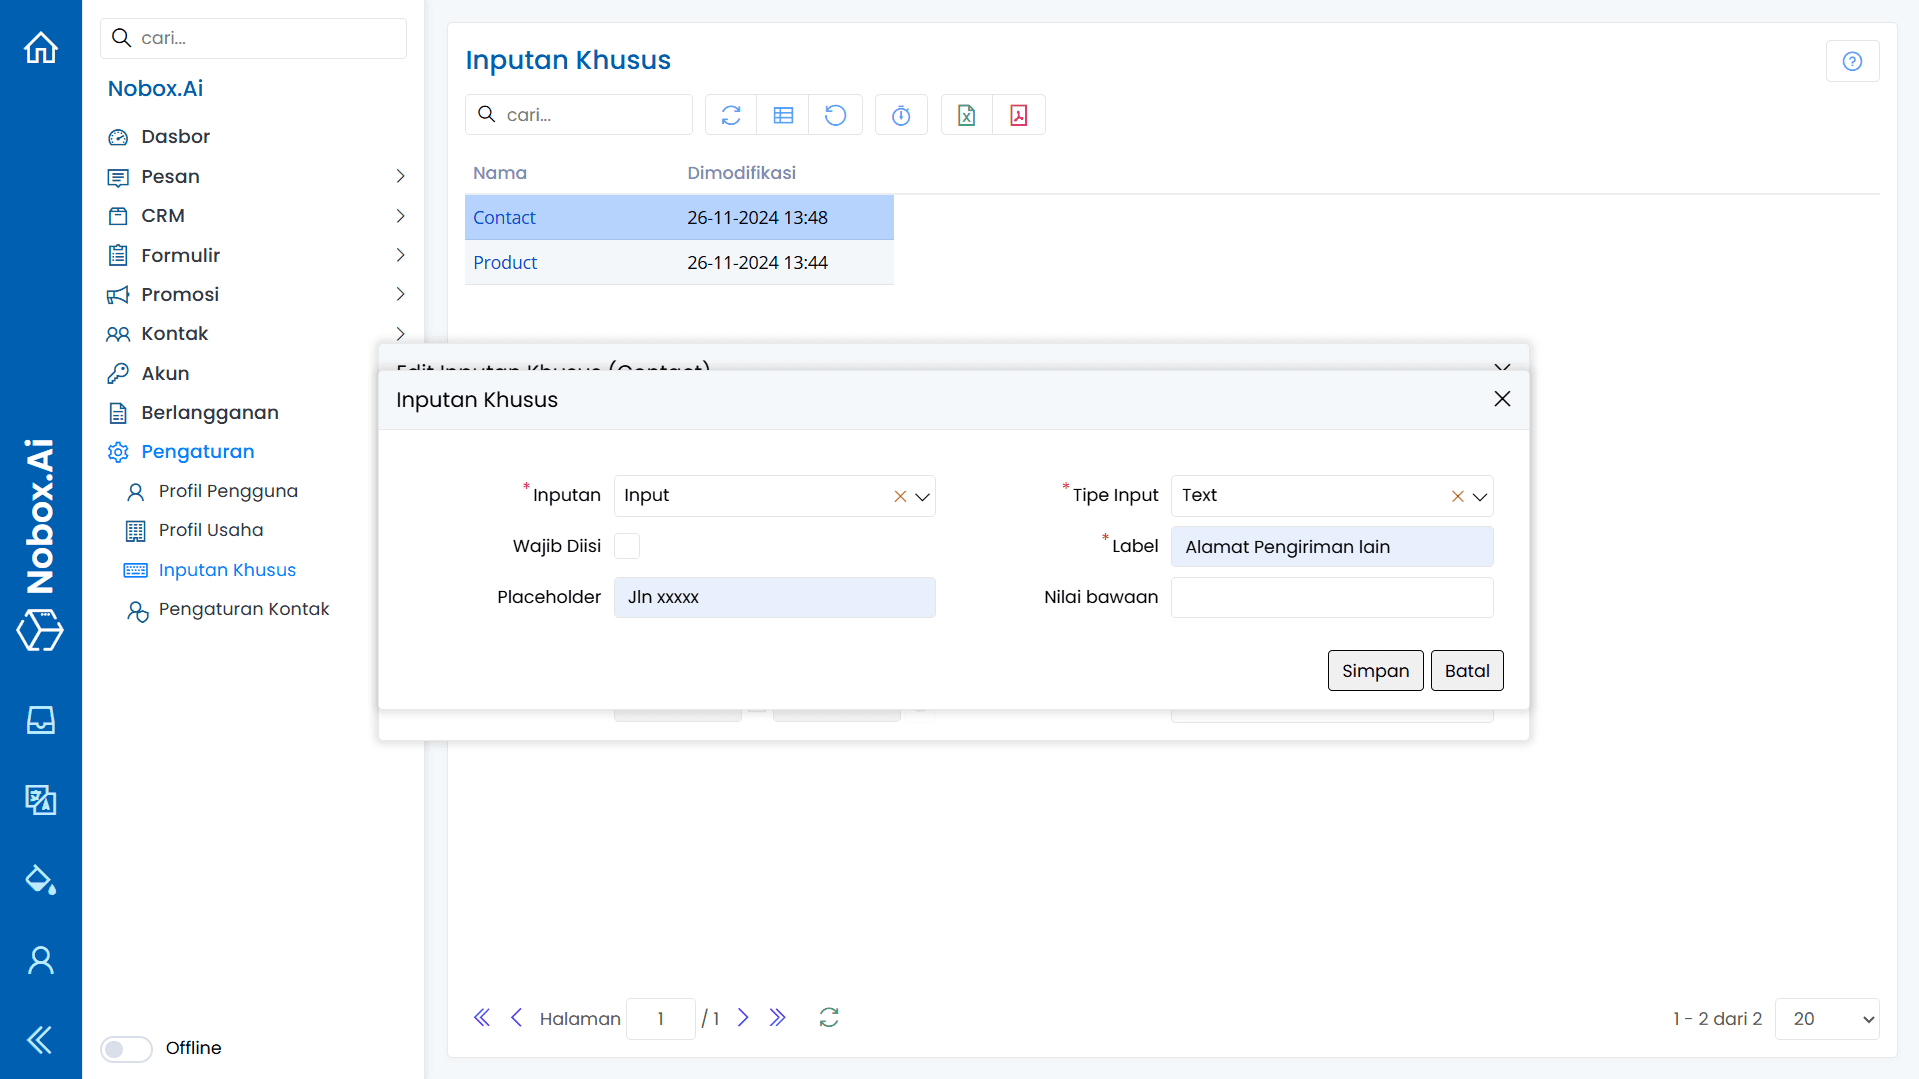Click the stopwatch filter icon

[x=900, y=114]
